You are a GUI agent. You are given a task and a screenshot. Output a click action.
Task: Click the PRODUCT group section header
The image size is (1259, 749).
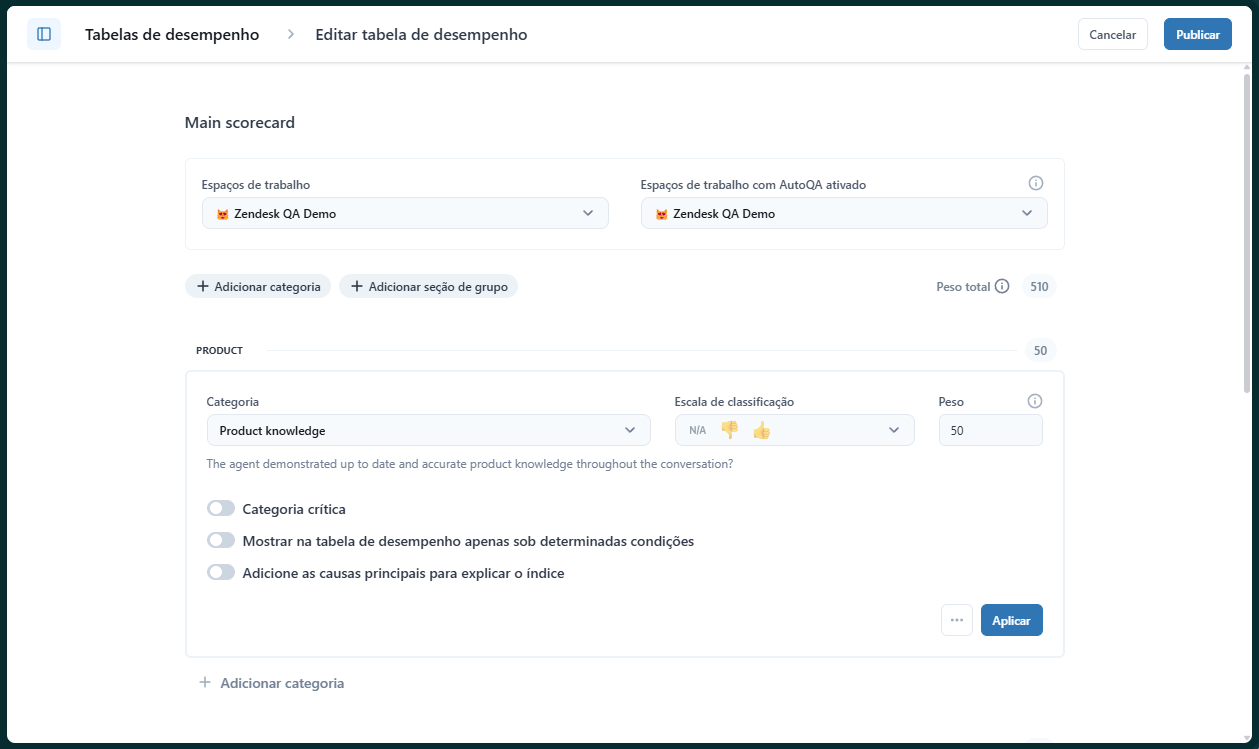point(219,351)
